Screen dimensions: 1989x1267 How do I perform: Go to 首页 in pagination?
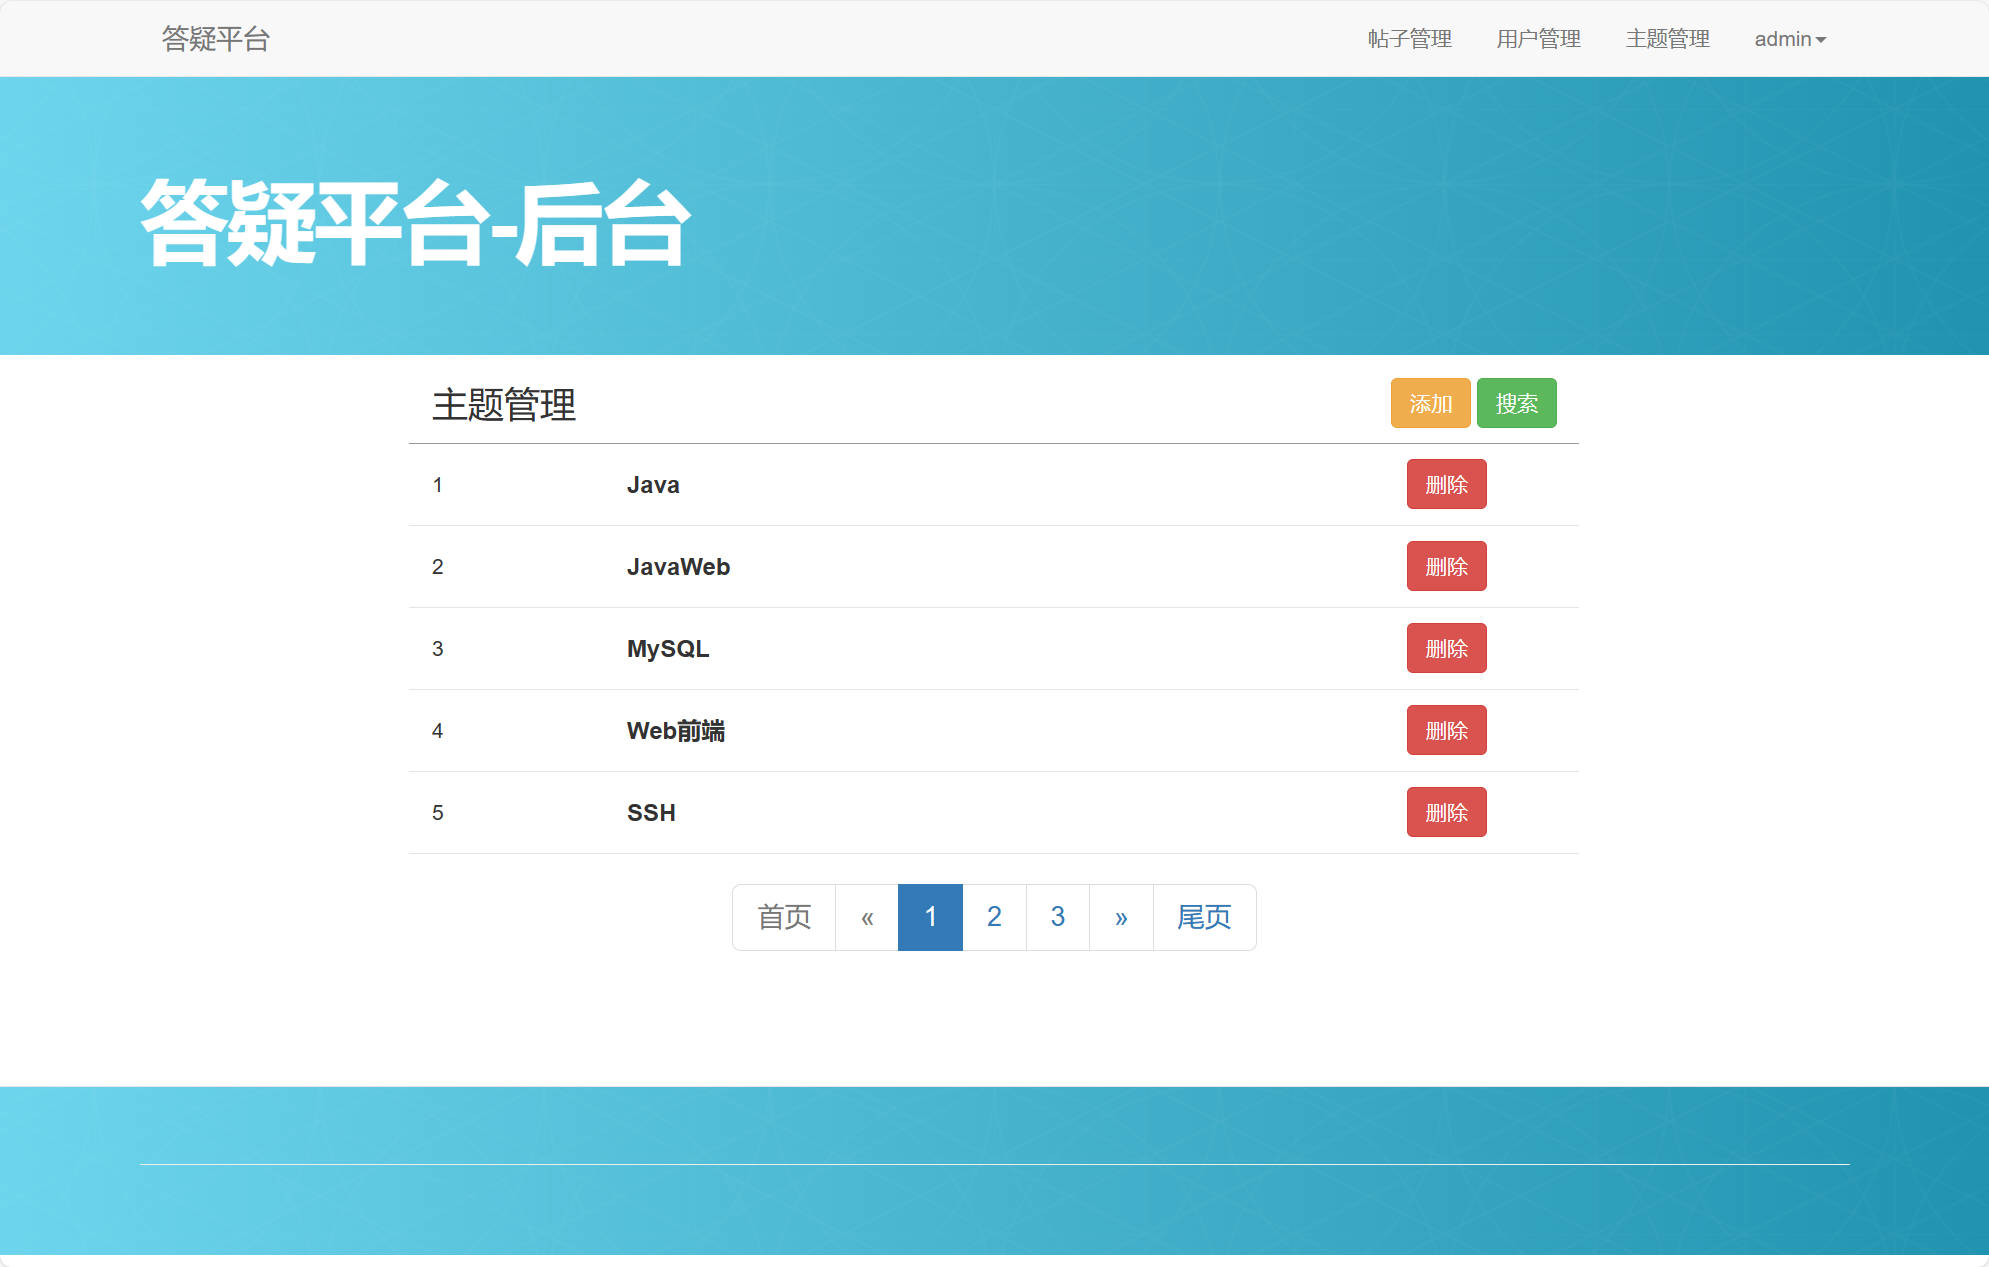click(784, 917)
